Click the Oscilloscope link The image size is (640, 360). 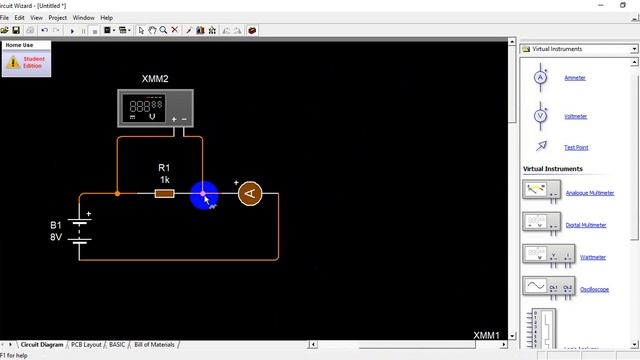594,289
